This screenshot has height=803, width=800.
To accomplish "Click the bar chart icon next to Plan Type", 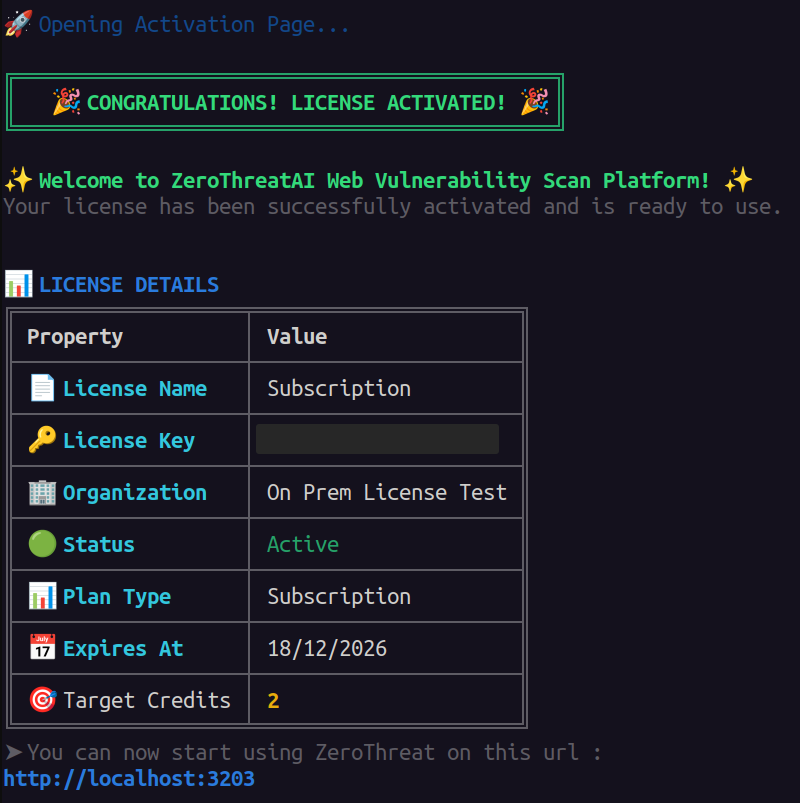I will click(43, 596).
